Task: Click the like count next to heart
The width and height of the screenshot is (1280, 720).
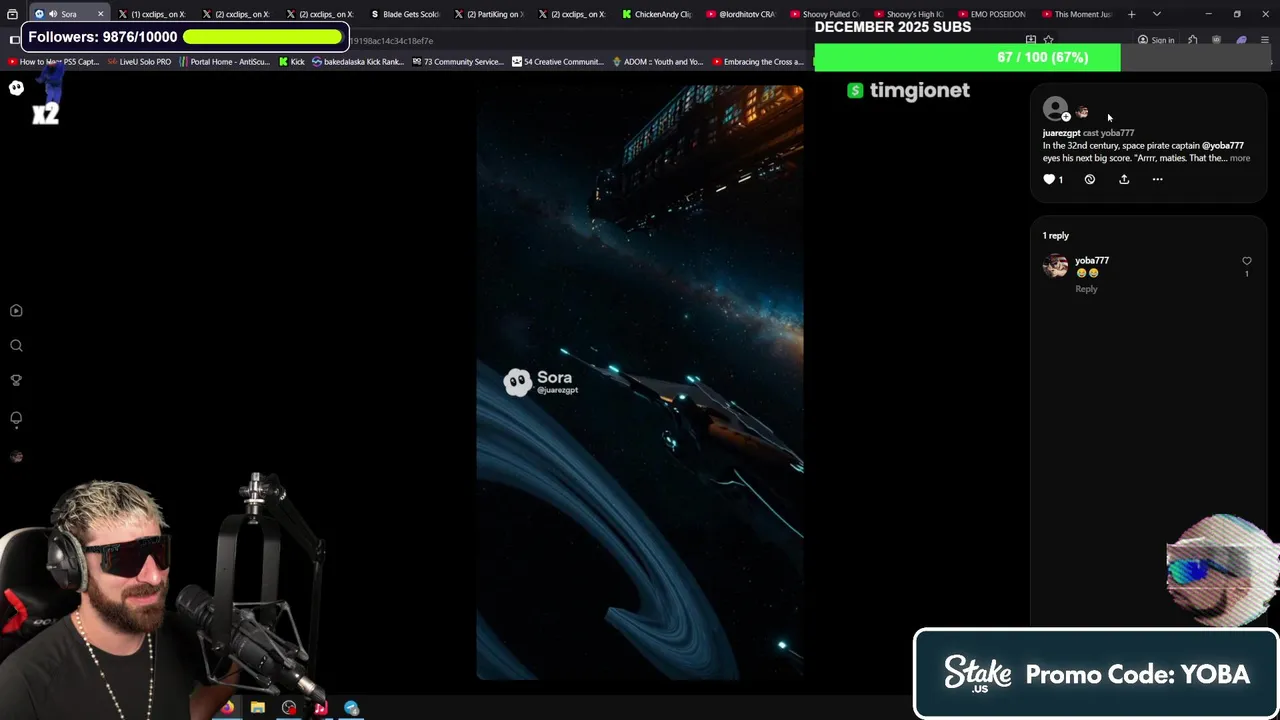Action: (x=1061, y=180)
